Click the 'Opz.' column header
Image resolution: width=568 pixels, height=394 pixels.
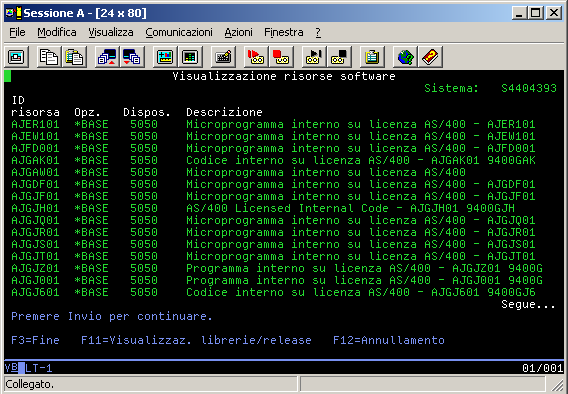tap(87, 112)
